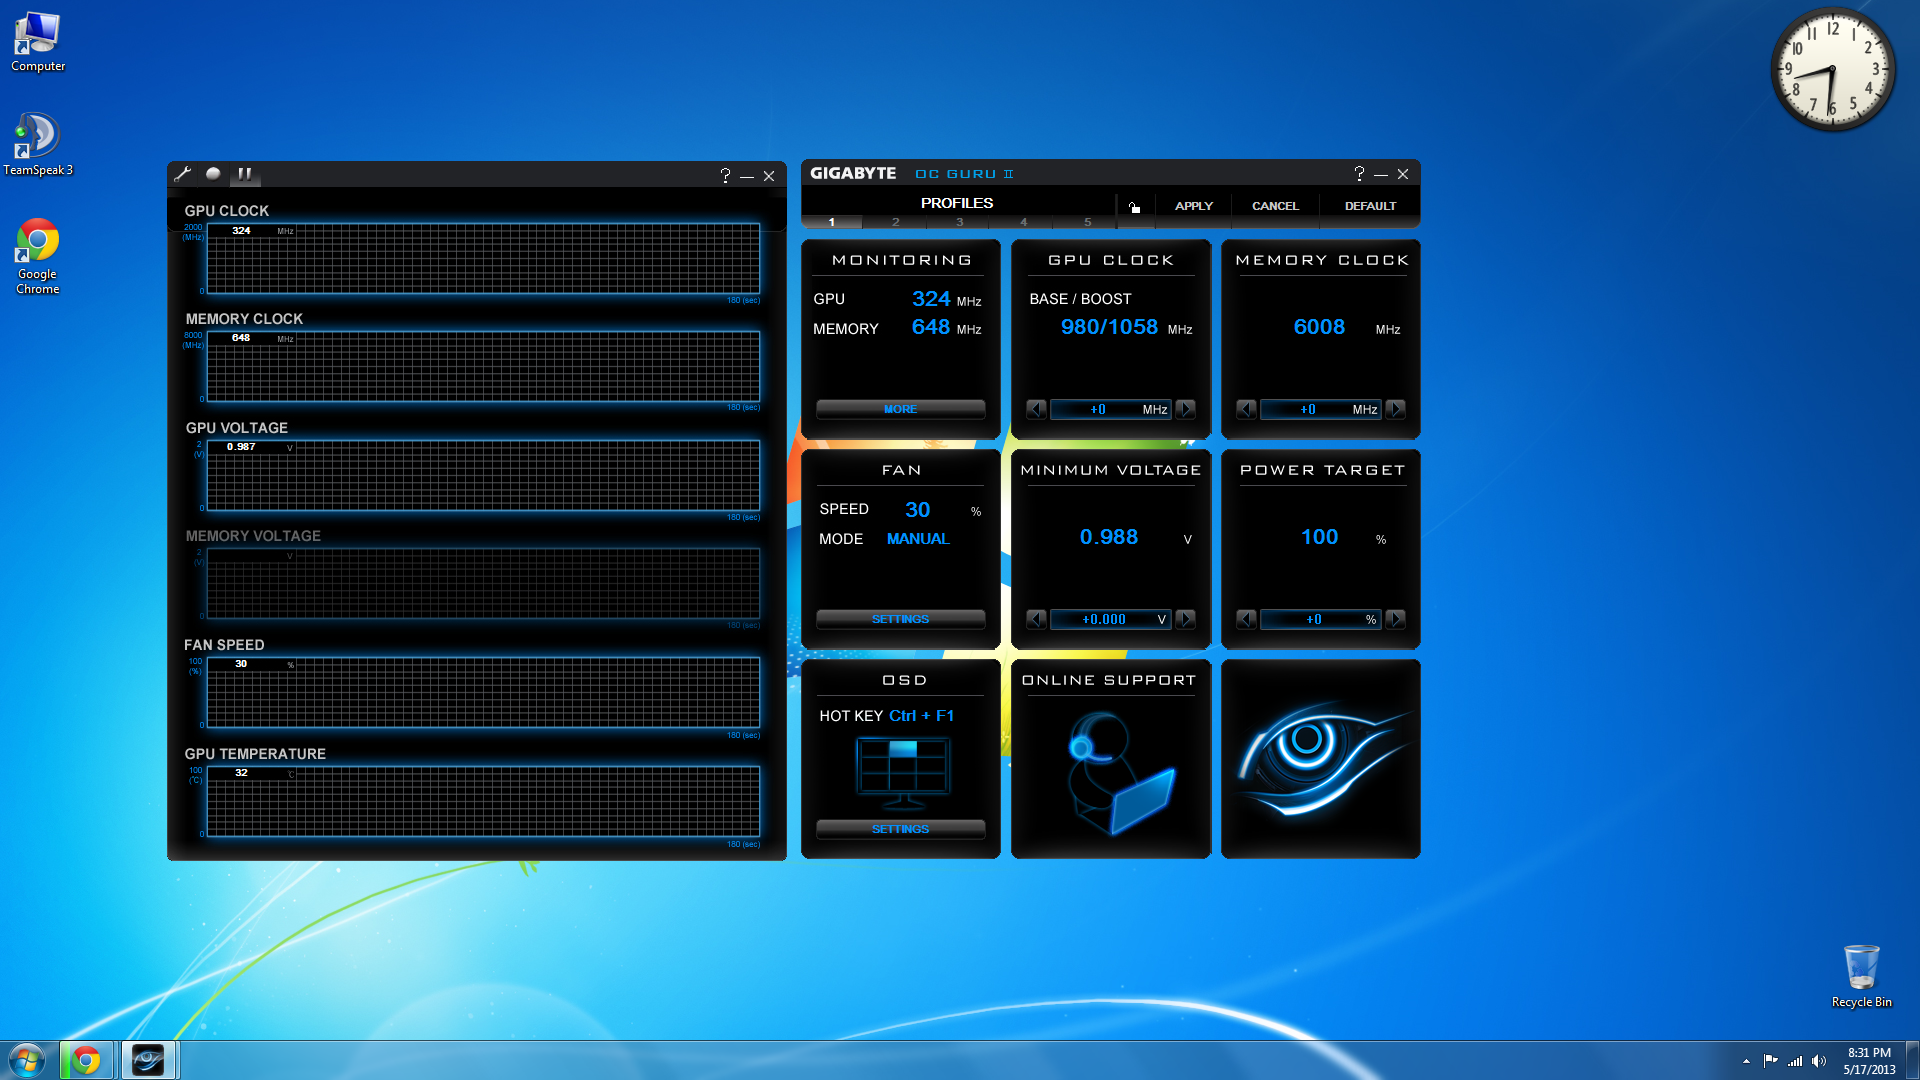1920x1080 pixels.
Task: Click the OC Guru help question mark
Action: click(x=1359, y=174)
